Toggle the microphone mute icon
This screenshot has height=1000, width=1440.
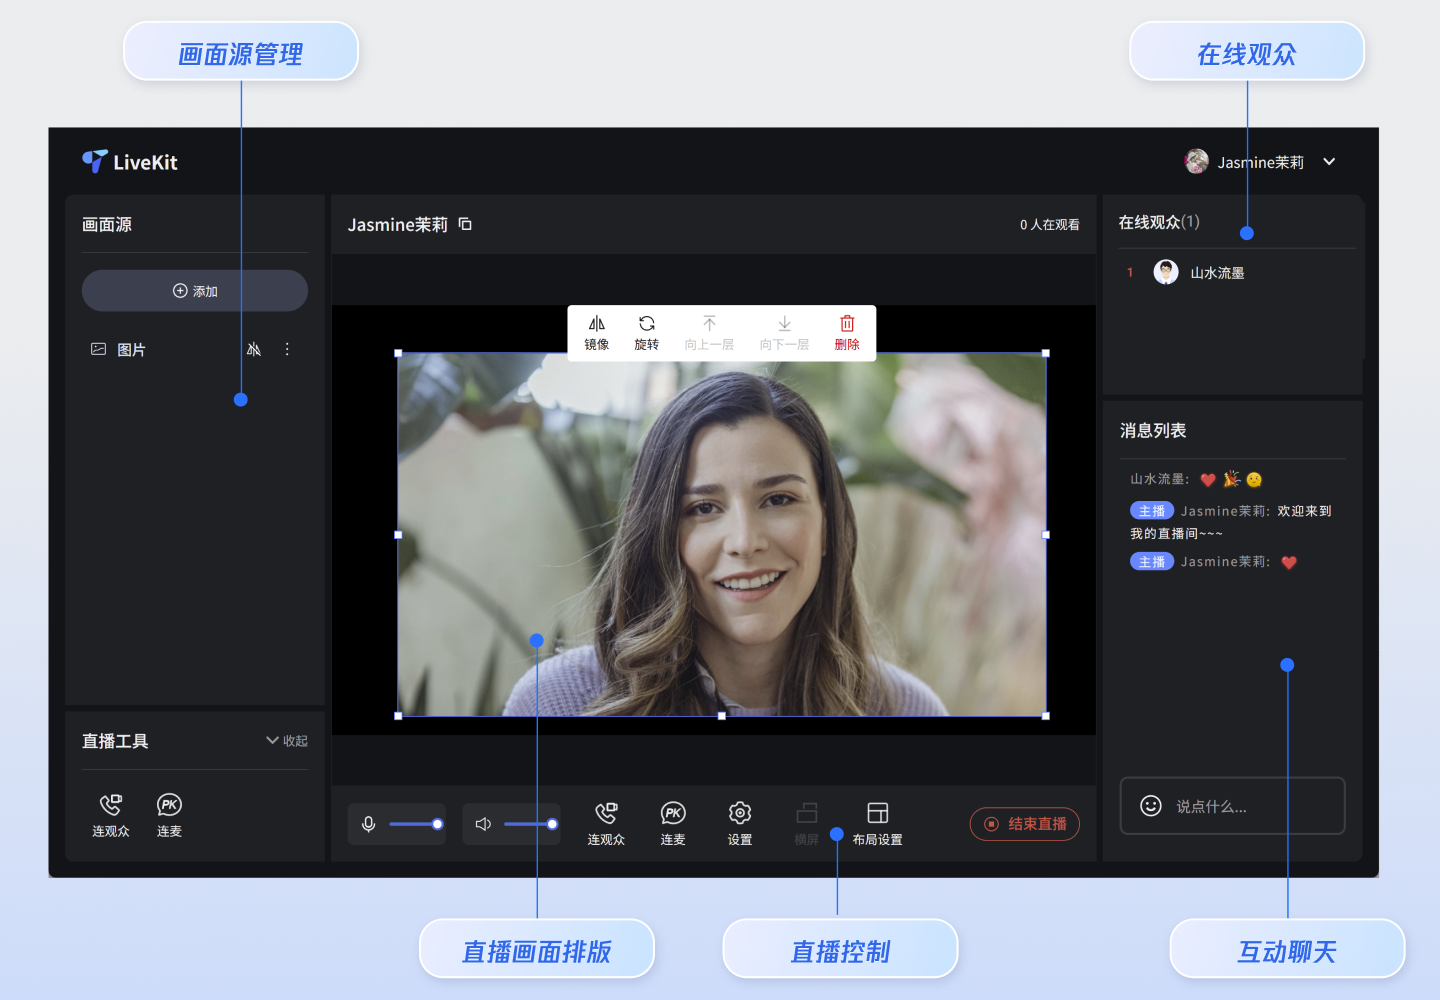(369, 824)
